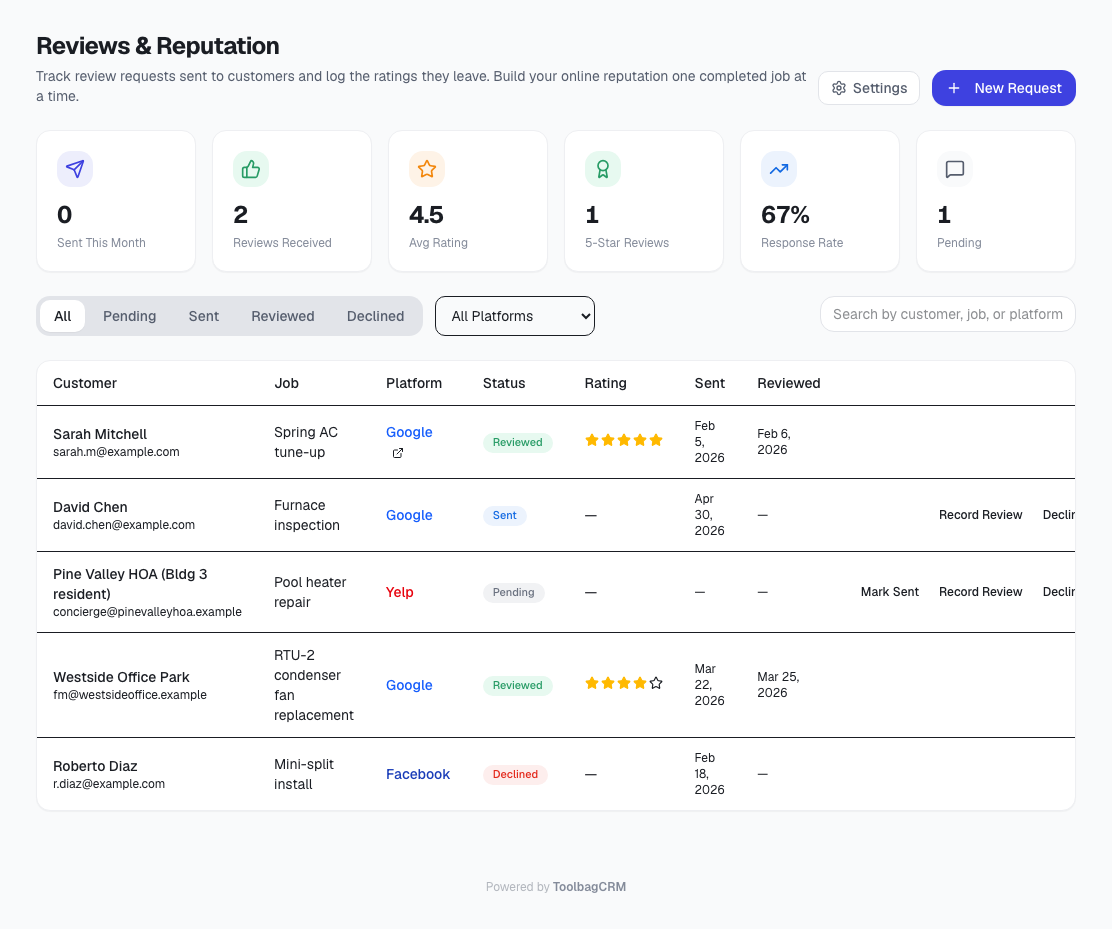
Task: Click the Platform column header
Action: pyautogui.click(x=414, y=383)
